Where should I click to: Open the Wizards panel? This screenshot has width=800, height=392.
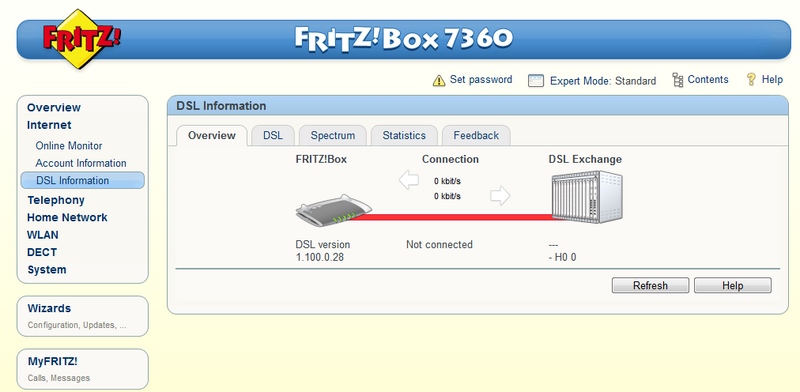pos(83,316)
